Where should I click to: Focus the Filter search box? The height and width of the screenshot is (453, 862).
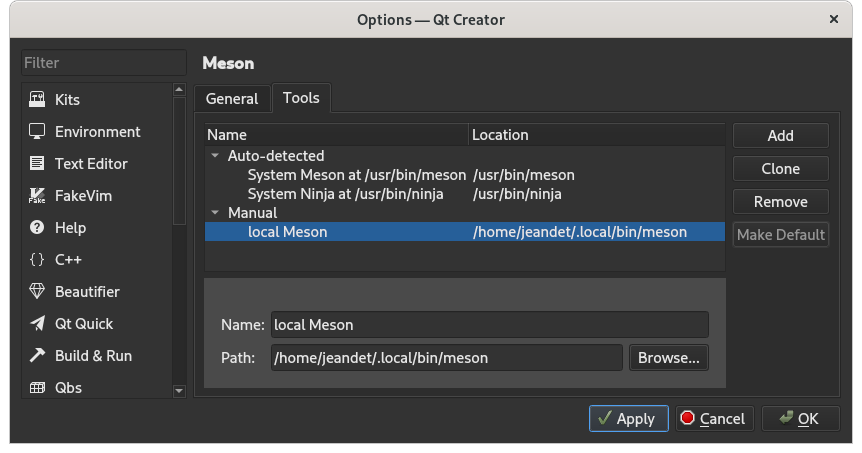(x=104, y=63)
